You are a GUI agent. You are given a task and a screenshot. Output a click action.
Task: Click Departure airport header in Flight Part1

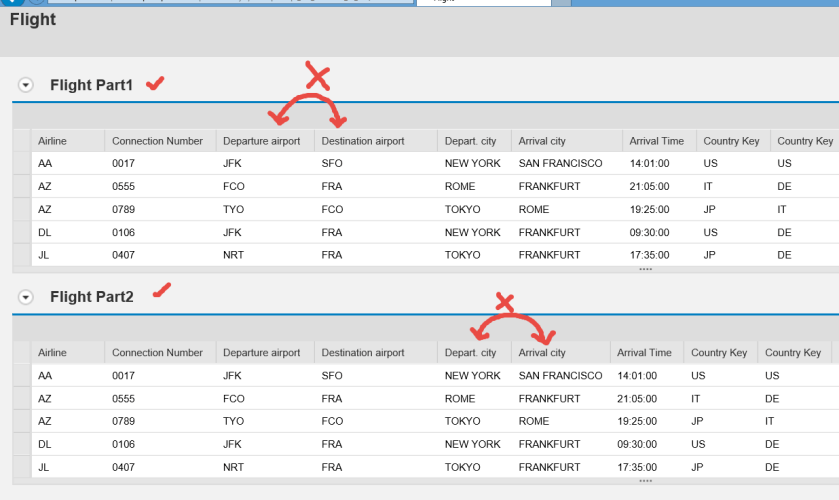[x=261, y=141]
